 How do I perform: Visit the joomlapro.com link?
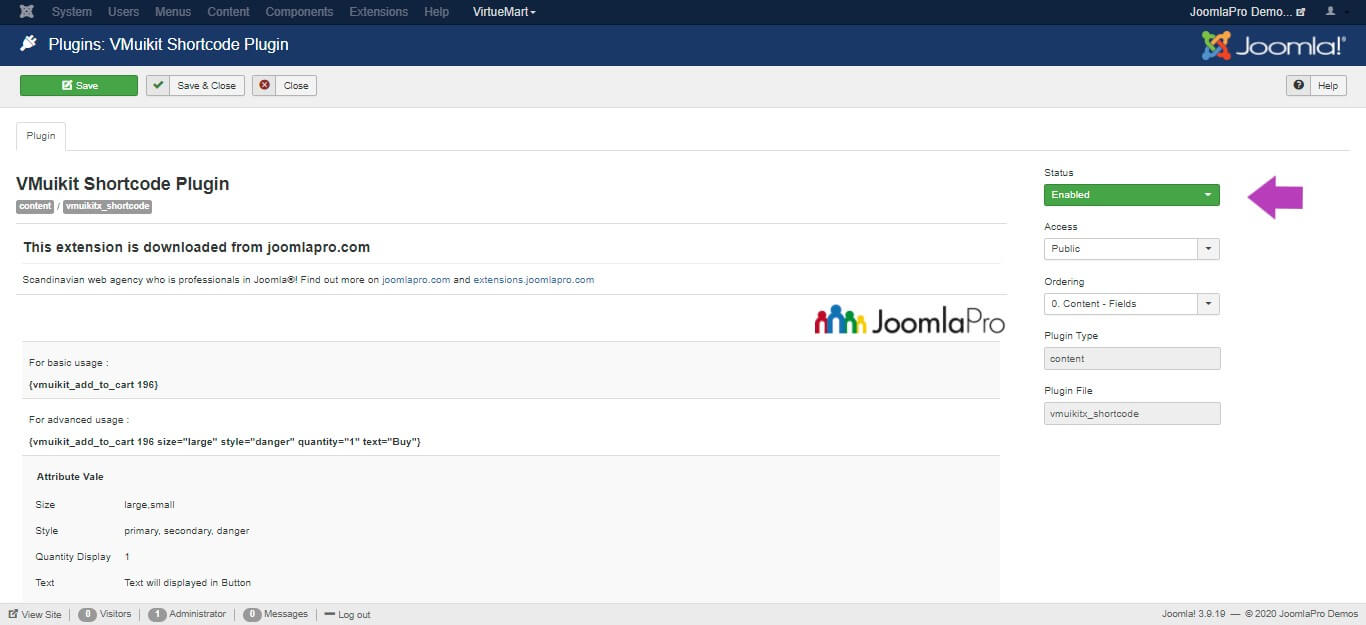[x=416, y=280]
